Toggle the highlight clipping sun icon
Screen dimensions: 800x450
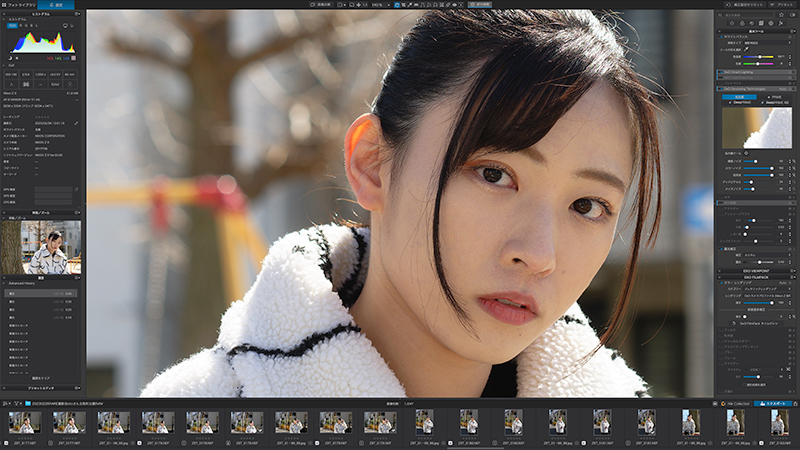17,58
